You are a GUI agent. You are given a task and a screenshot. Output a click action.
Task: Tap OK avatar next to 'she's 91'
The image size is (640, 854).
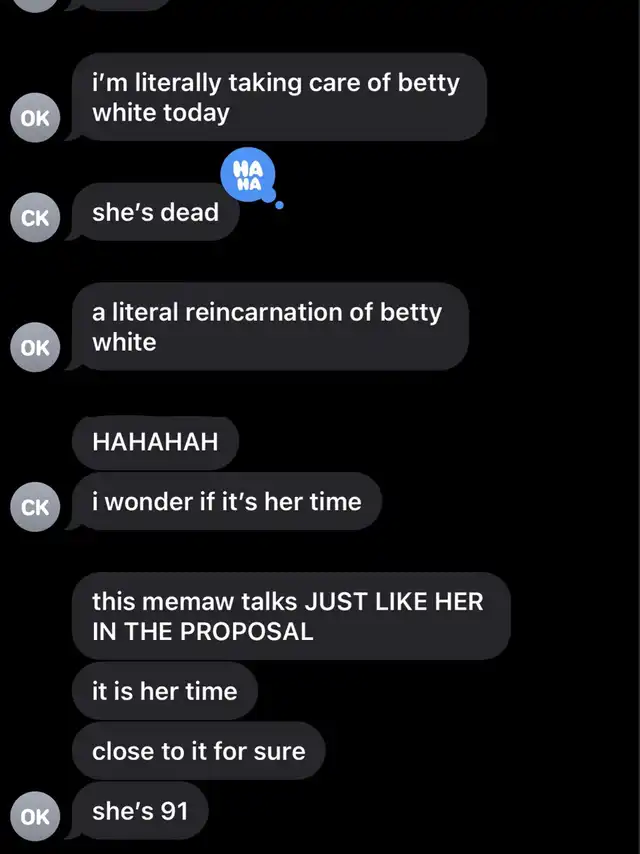(35, 816)
